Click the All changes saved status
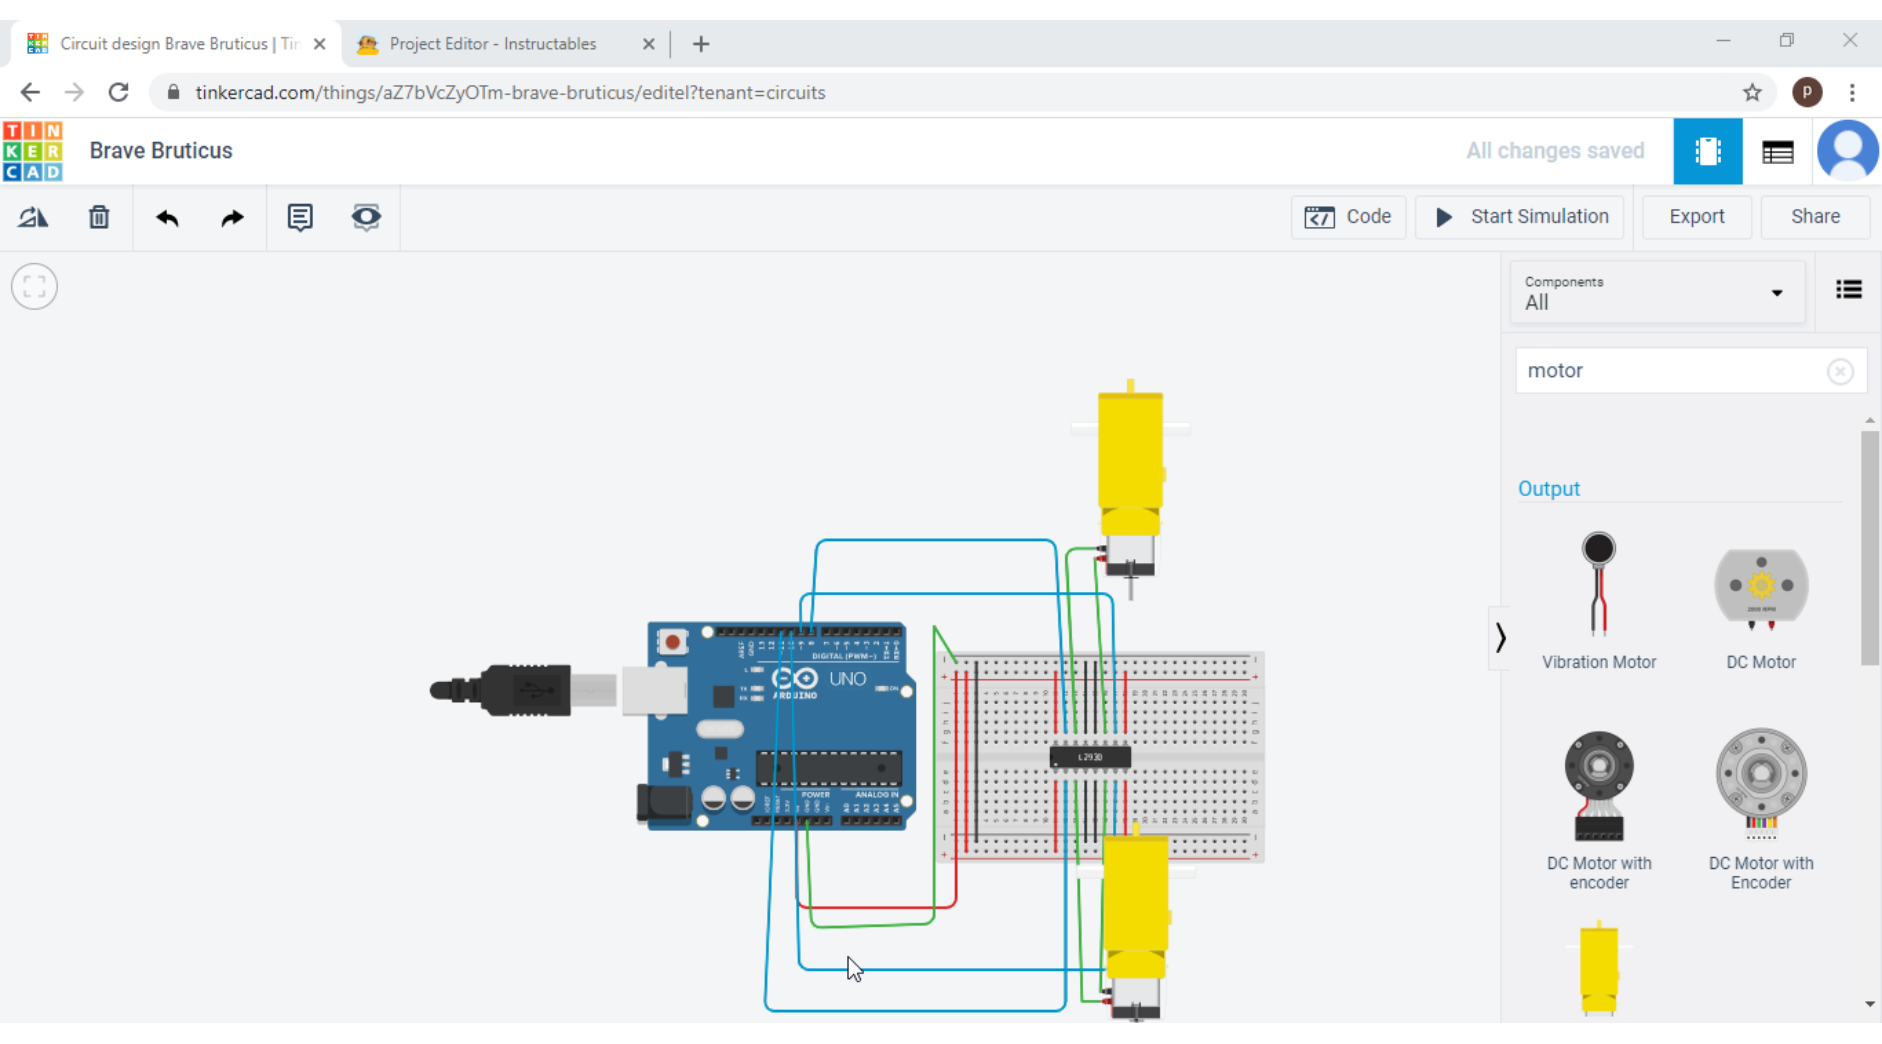The image size is (1882, 1044). click(x=1555, y=151)
